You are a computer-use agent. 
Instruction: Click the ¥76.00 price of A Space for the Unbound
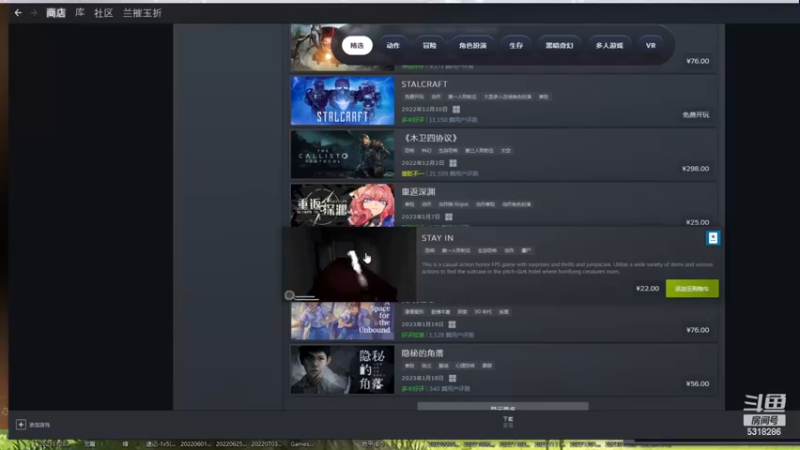(x=697, y=330)
